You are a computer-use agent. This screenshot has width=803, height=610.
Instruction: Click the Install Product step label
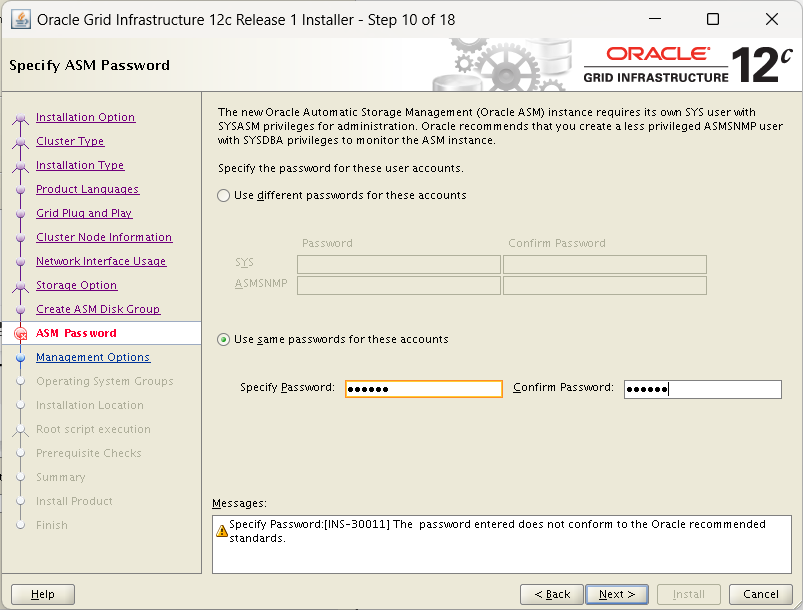point(74,501)
